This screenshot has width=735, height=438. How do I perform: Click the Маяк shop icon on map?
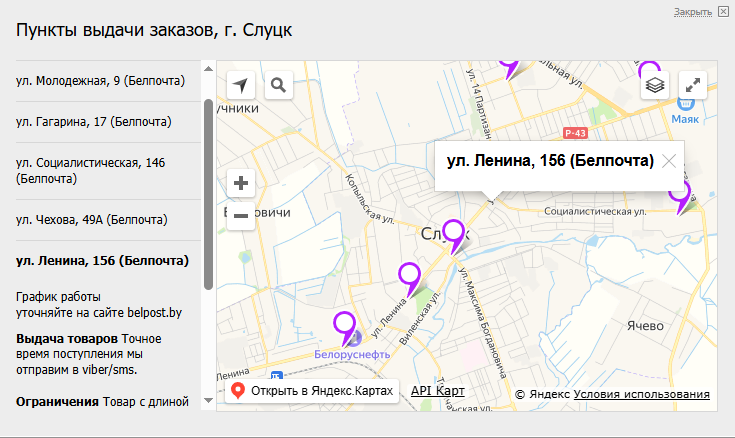(685, 104)
